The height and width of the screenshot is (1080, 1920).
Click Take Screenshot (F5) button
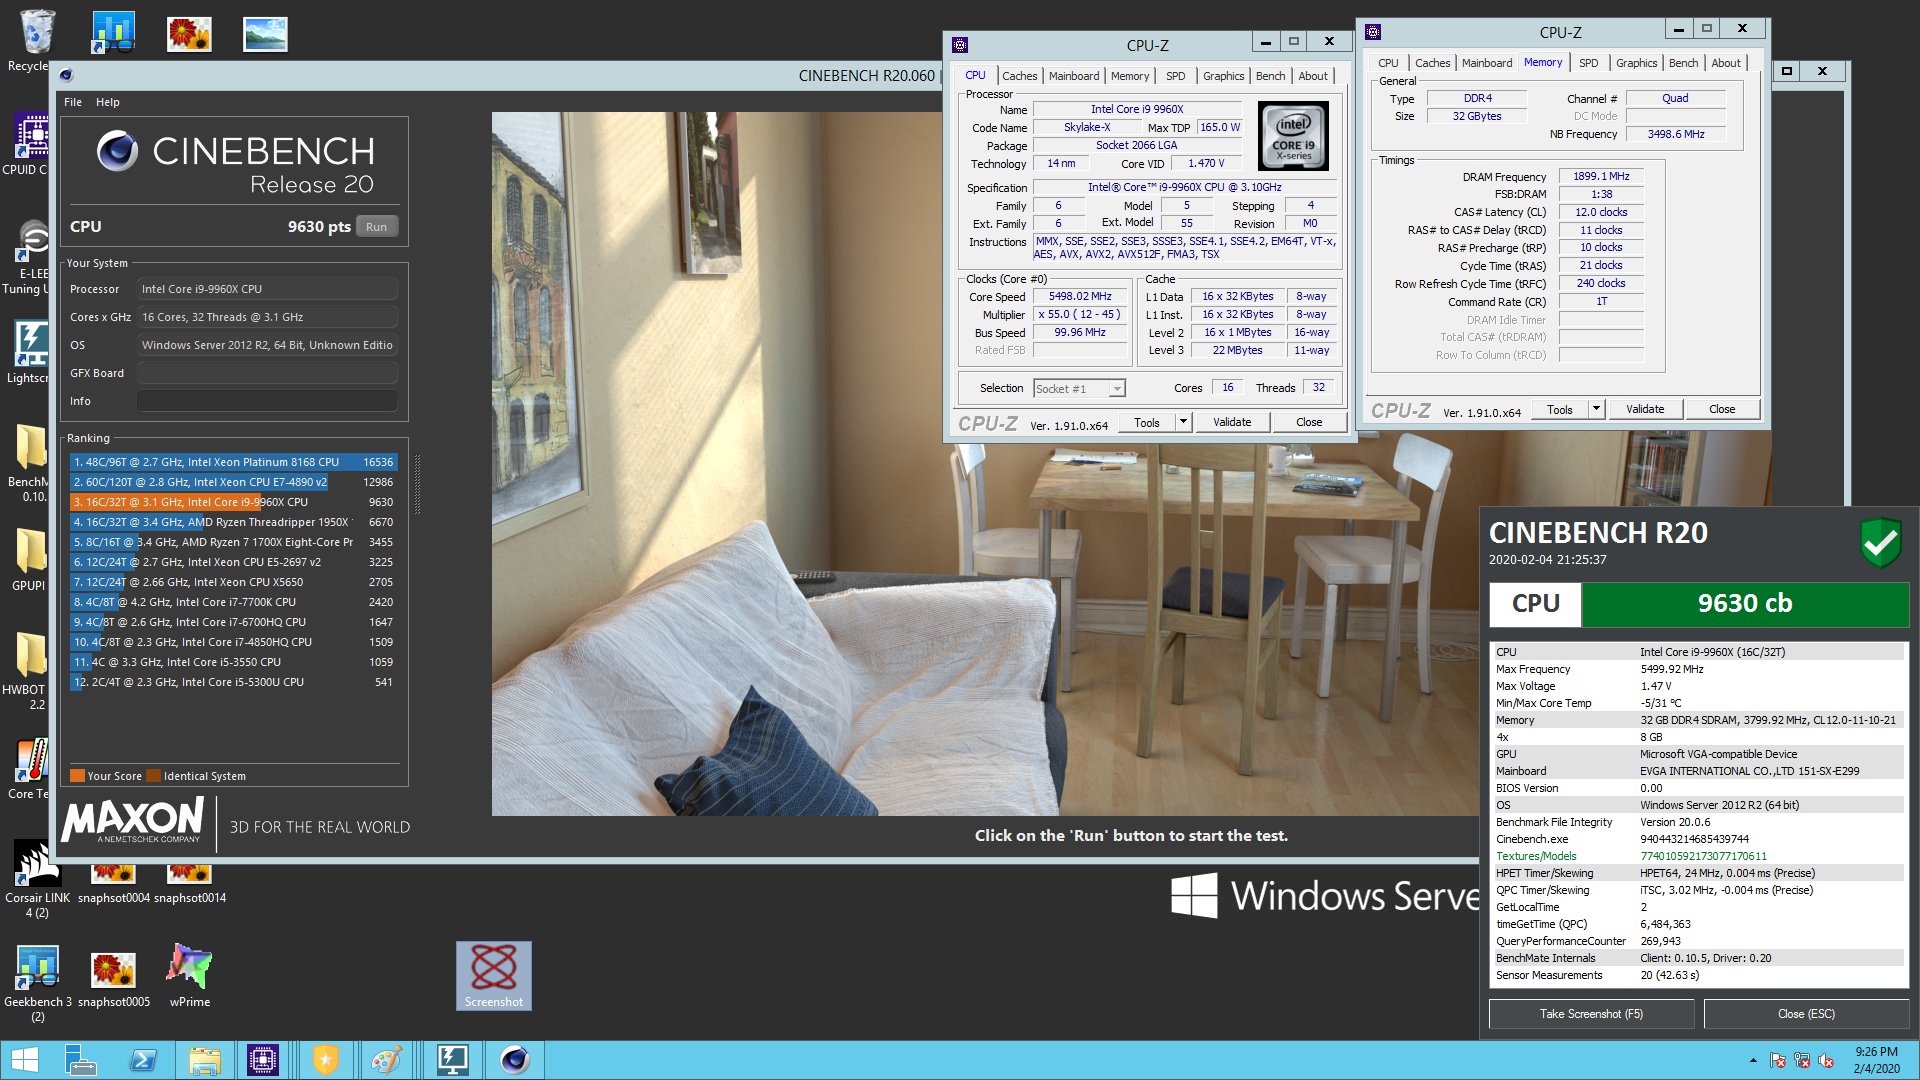pyautogui.click(x=1591, y=1014)
